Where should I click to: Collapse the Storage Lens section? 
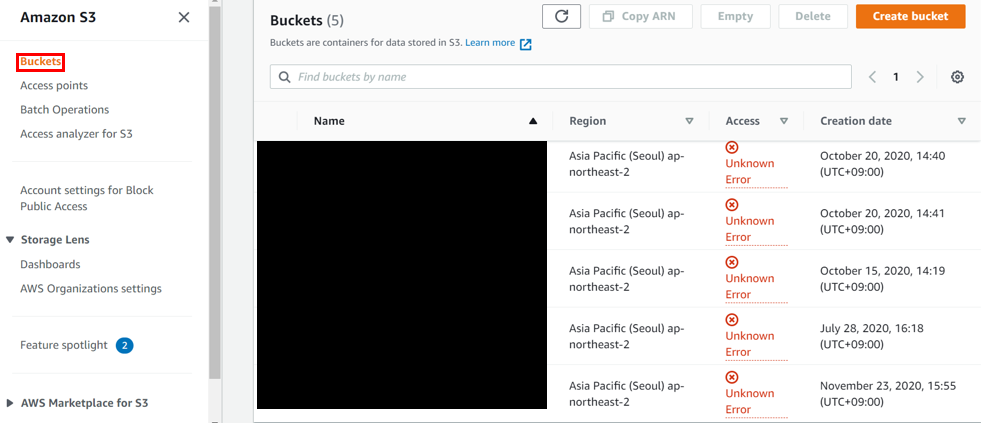click(10, 240)
